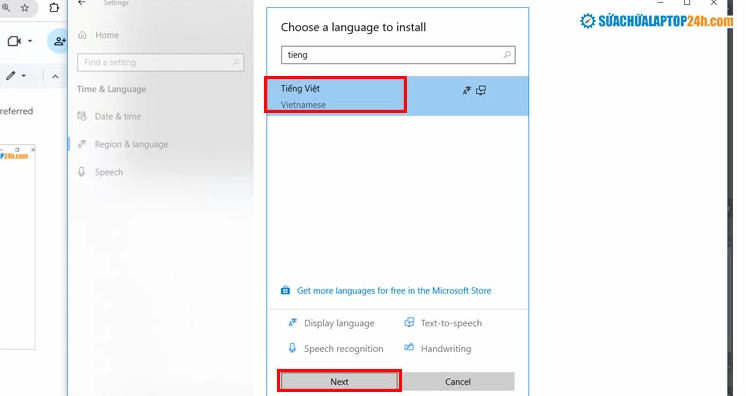Click the Settings back arrow
Screen dimensions: 746x396
[x=82, y=2]
